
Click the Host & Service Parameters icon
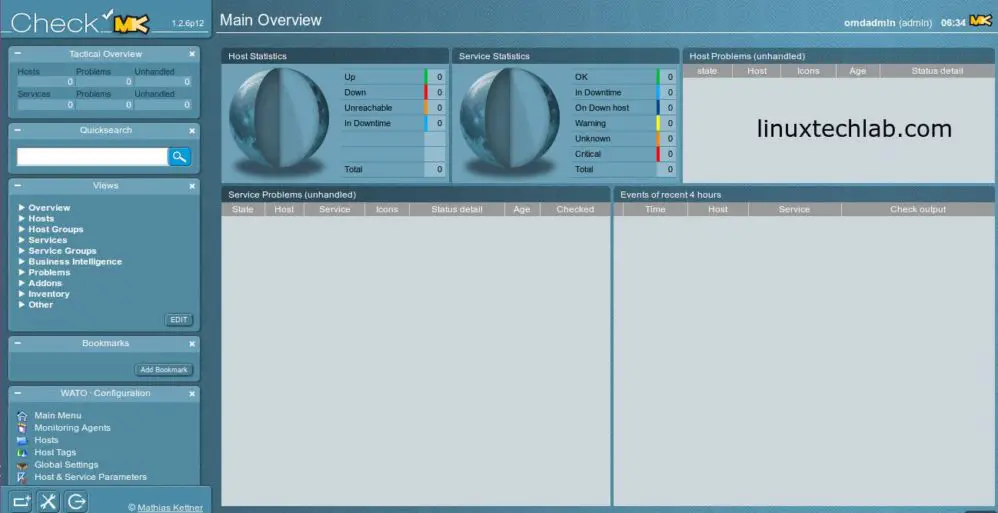point(22,477)
